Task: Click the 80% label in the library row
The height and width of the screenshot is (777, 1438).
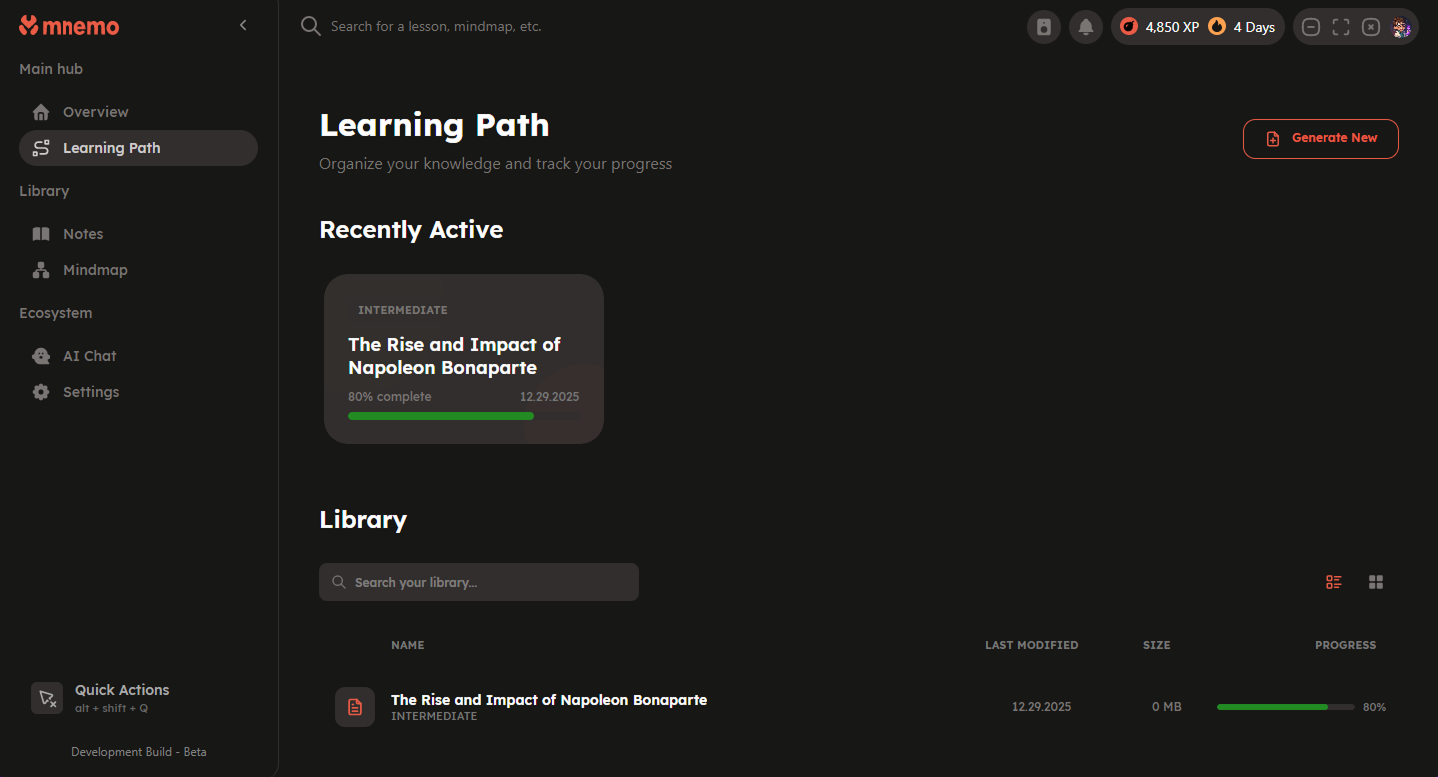Action: click(1374, 707)
